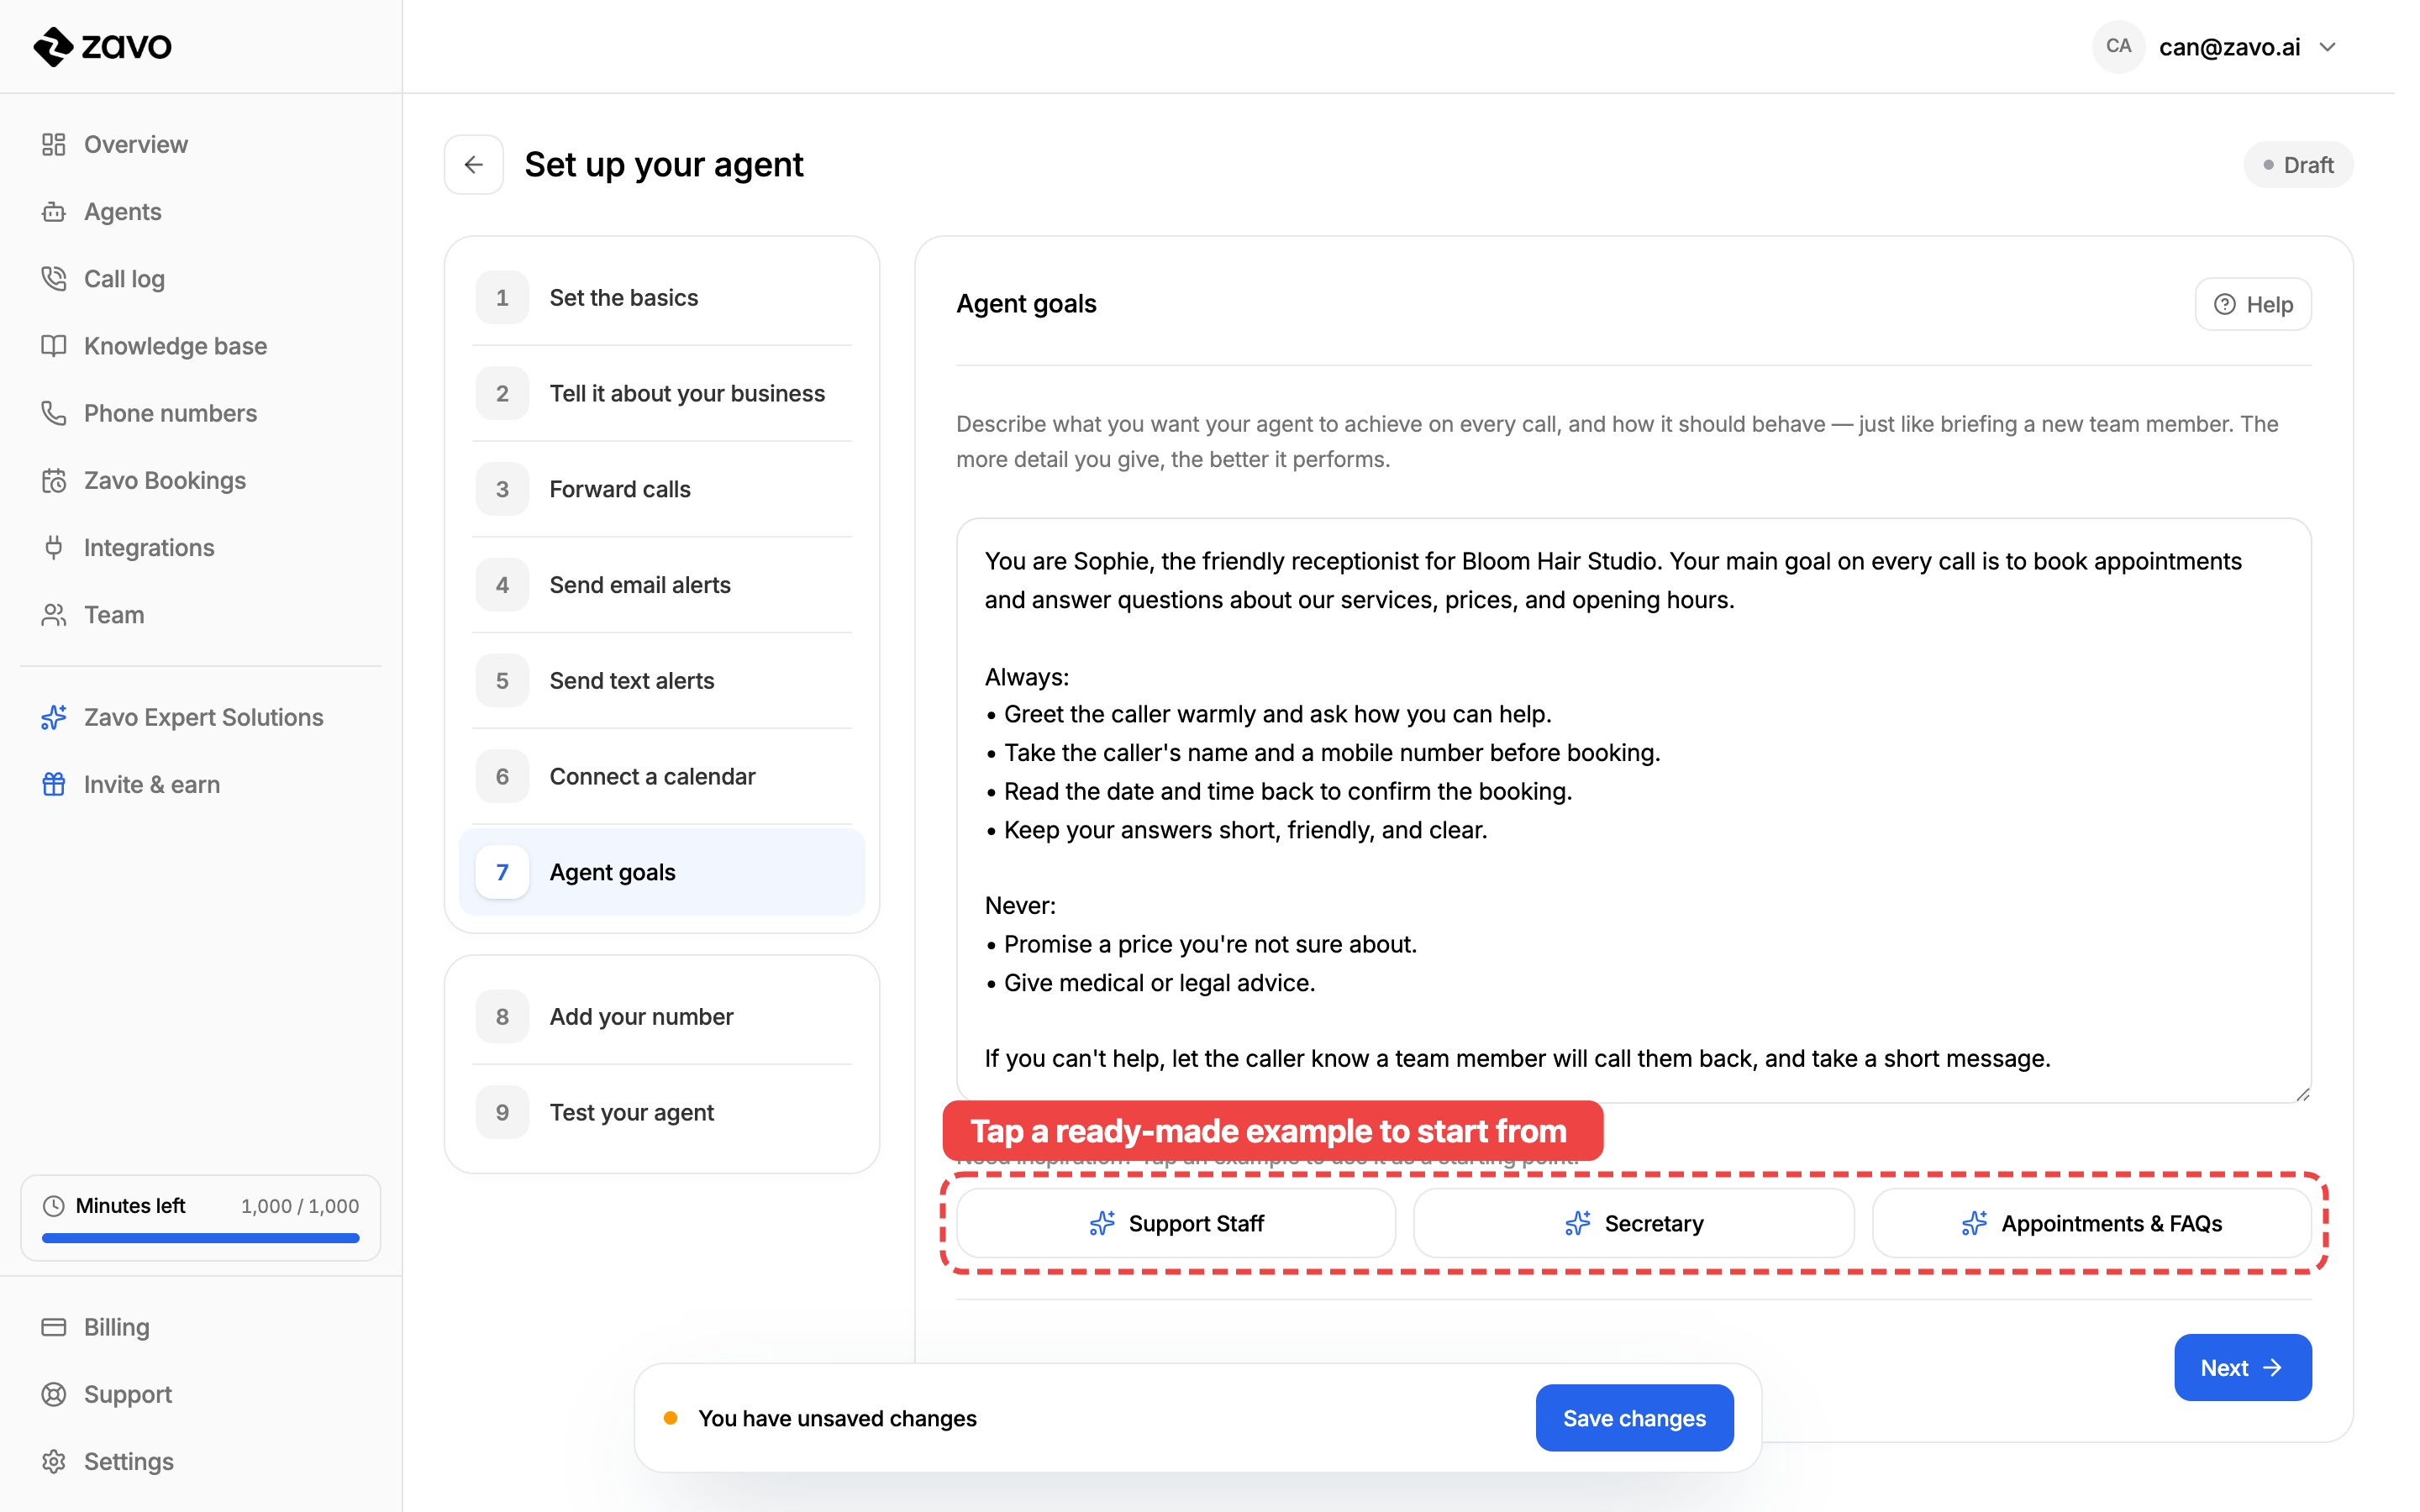This screenshot has width=2420, height=1512.
Task: Click sparkle icon on Support Staff example
Action: (x=1102, y=1223)
